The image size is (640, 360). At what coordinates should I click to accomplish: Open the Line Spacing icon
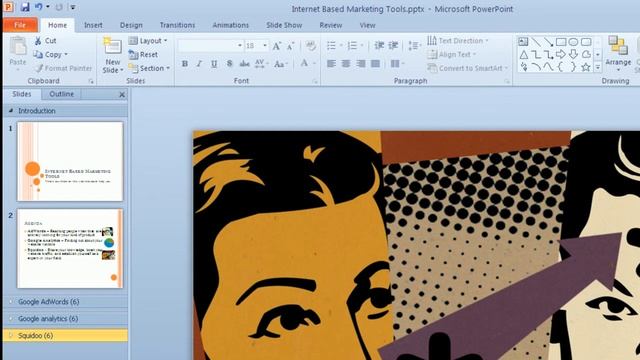pos(414,45)
